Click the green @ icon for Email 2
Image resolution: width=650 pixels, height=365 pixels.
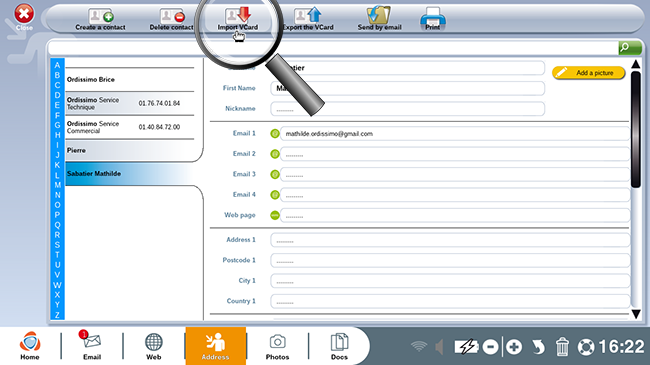click(275, 154)
